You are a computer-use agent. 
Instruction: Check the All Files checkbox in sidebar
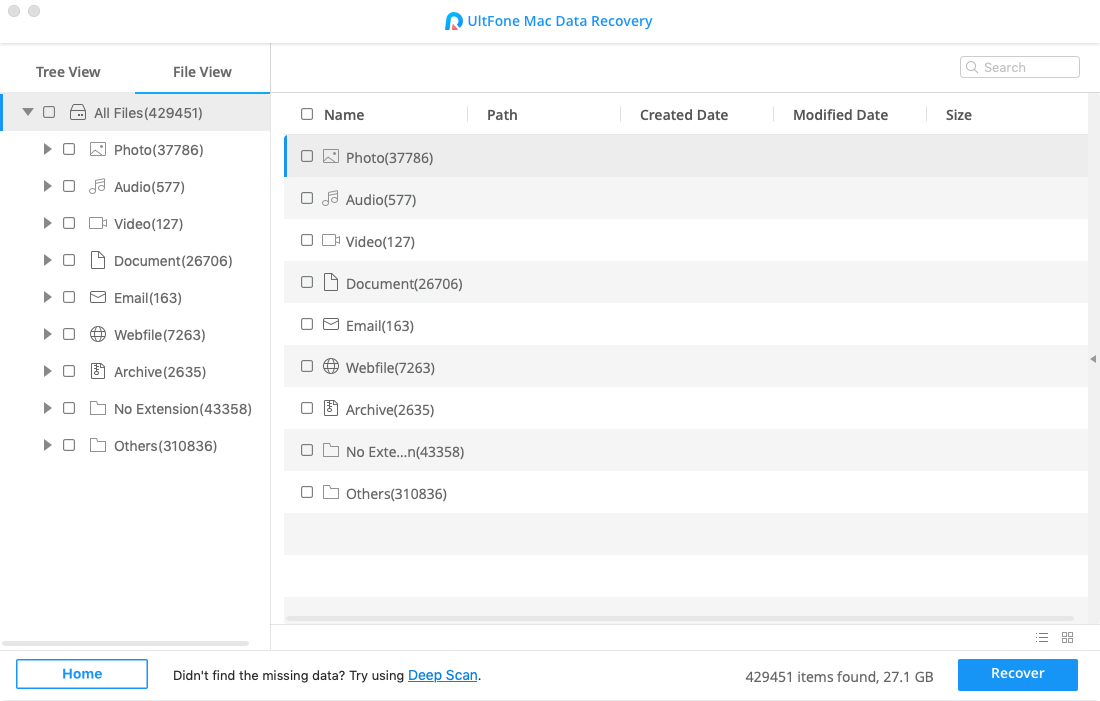tap(49, 112)
